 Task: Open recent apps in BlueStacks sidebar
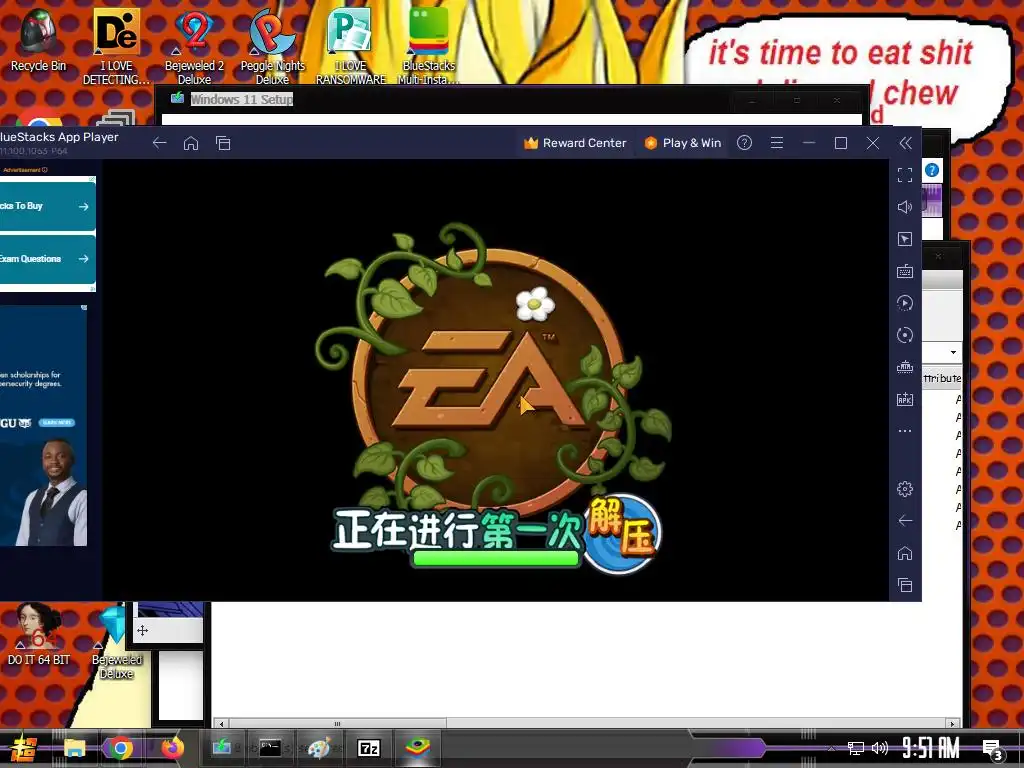(904, 585)
